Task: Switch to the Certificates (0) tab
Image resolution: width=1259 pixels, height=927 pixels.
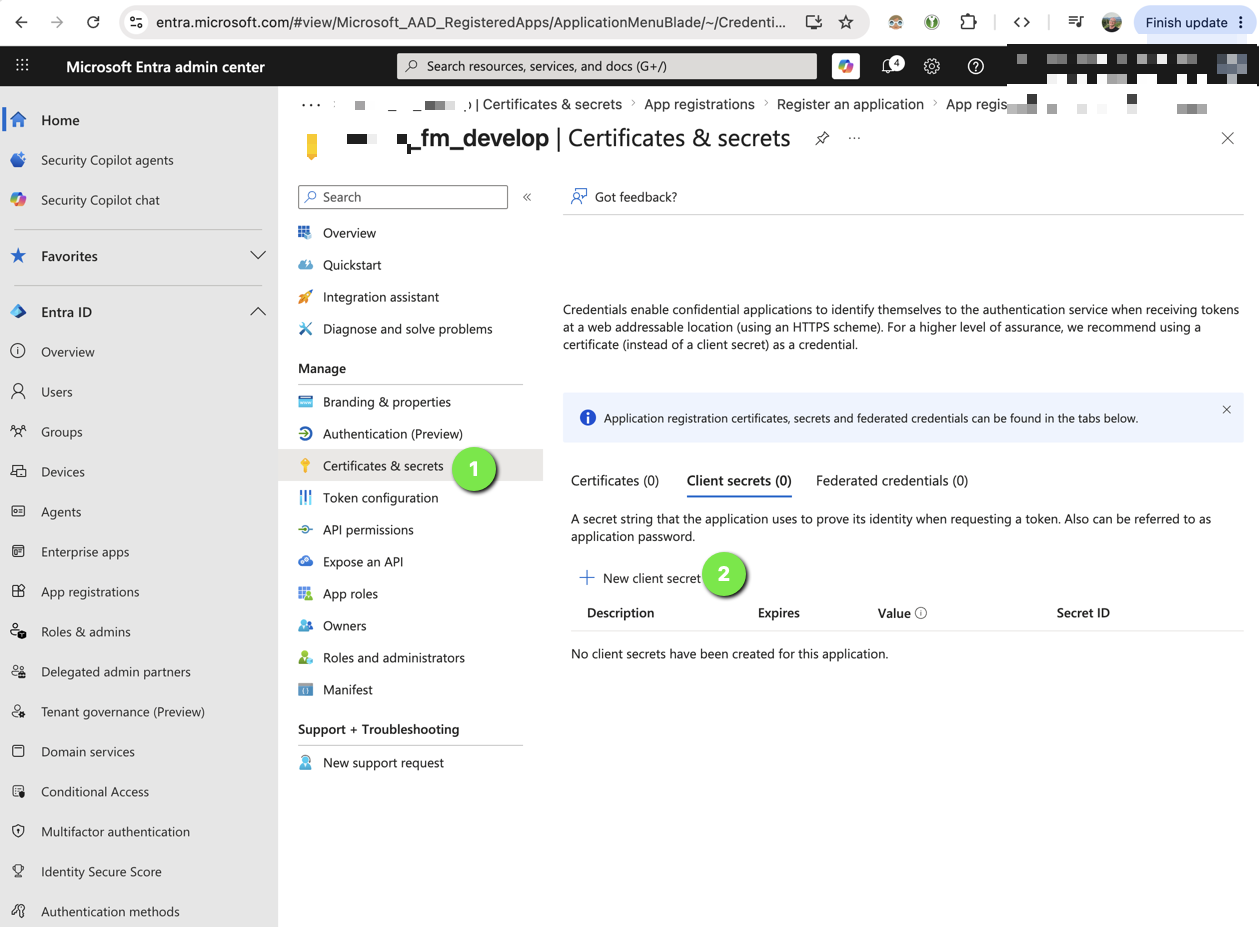Action: 615,481
